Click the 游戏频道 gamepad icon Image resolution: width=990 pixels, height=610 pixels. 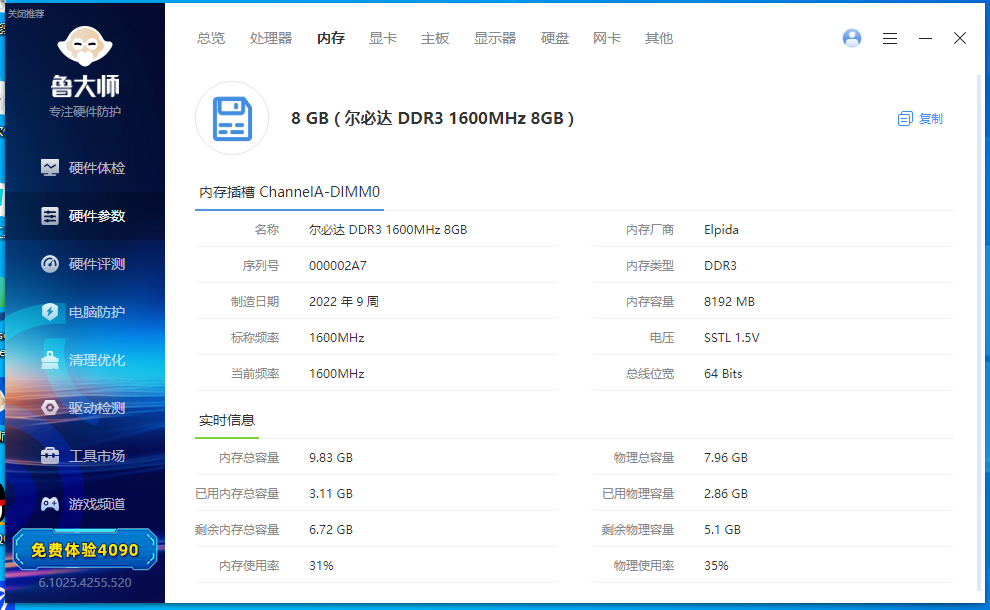(x=50, y=503)
